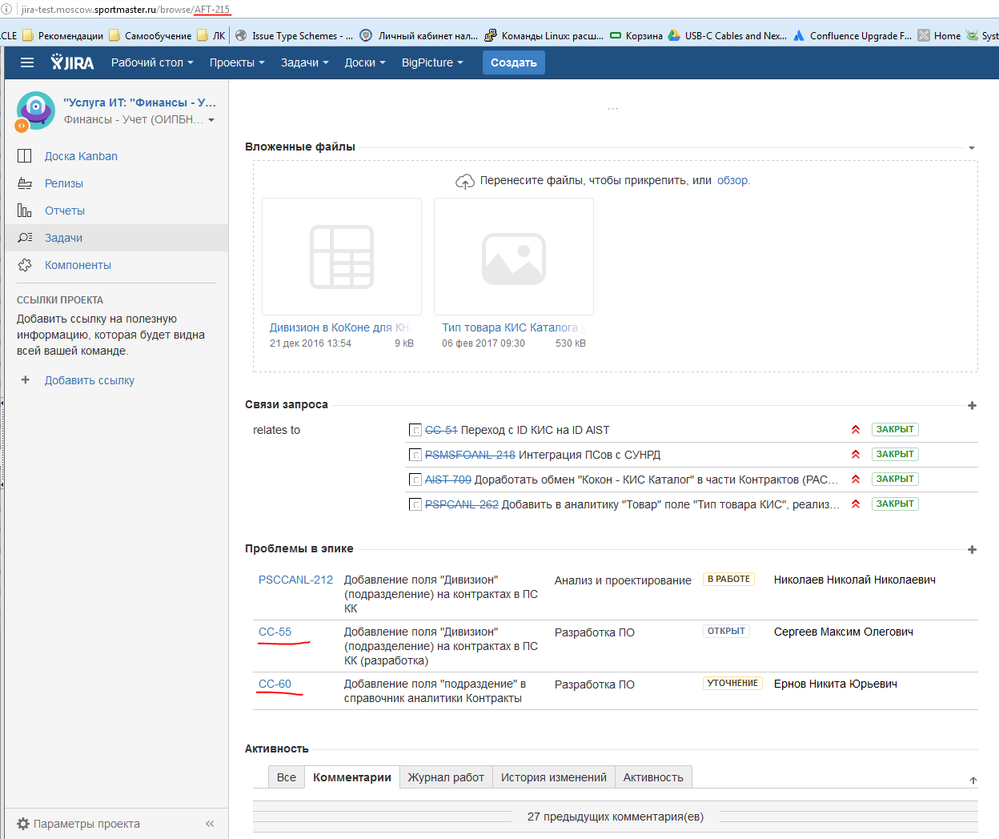
Task: Open the CC-51 linked issue
Action: click(x=441, y=430)
